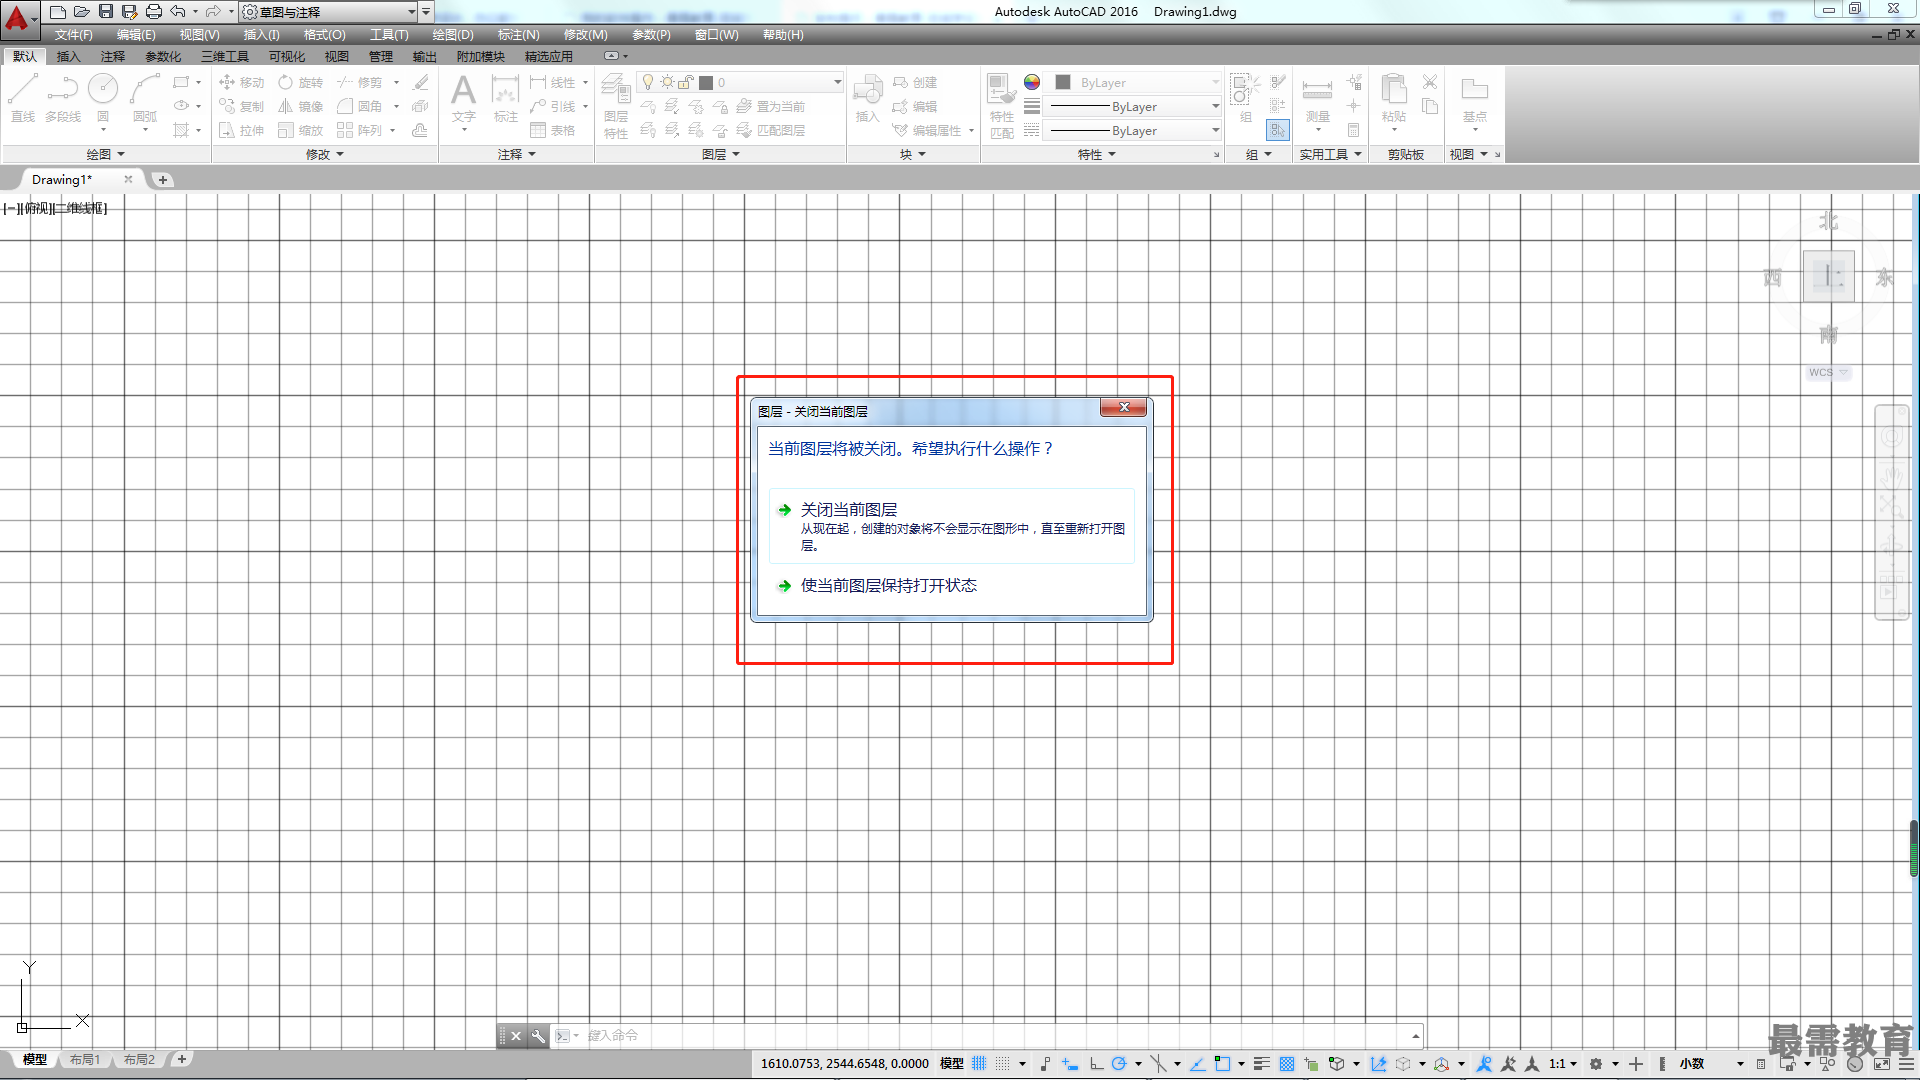The width and height of the screenshot is (1920, 1080).
Task: Click 编辑属性 block button
Action: pyautogui.click(x=928, y=130)
